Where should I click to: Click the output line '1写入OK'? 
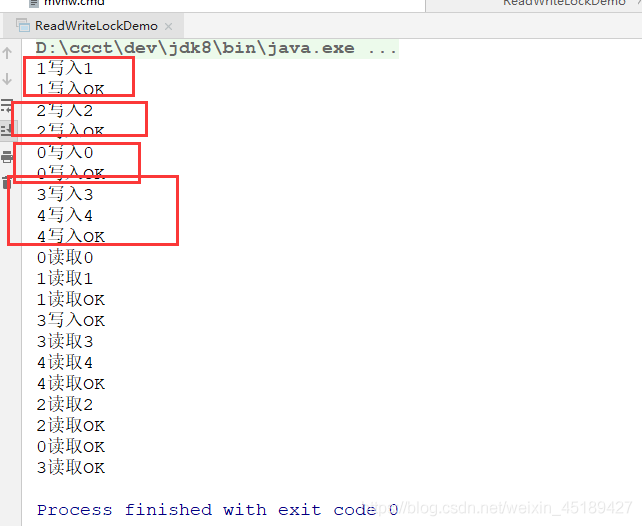point(70,89)
